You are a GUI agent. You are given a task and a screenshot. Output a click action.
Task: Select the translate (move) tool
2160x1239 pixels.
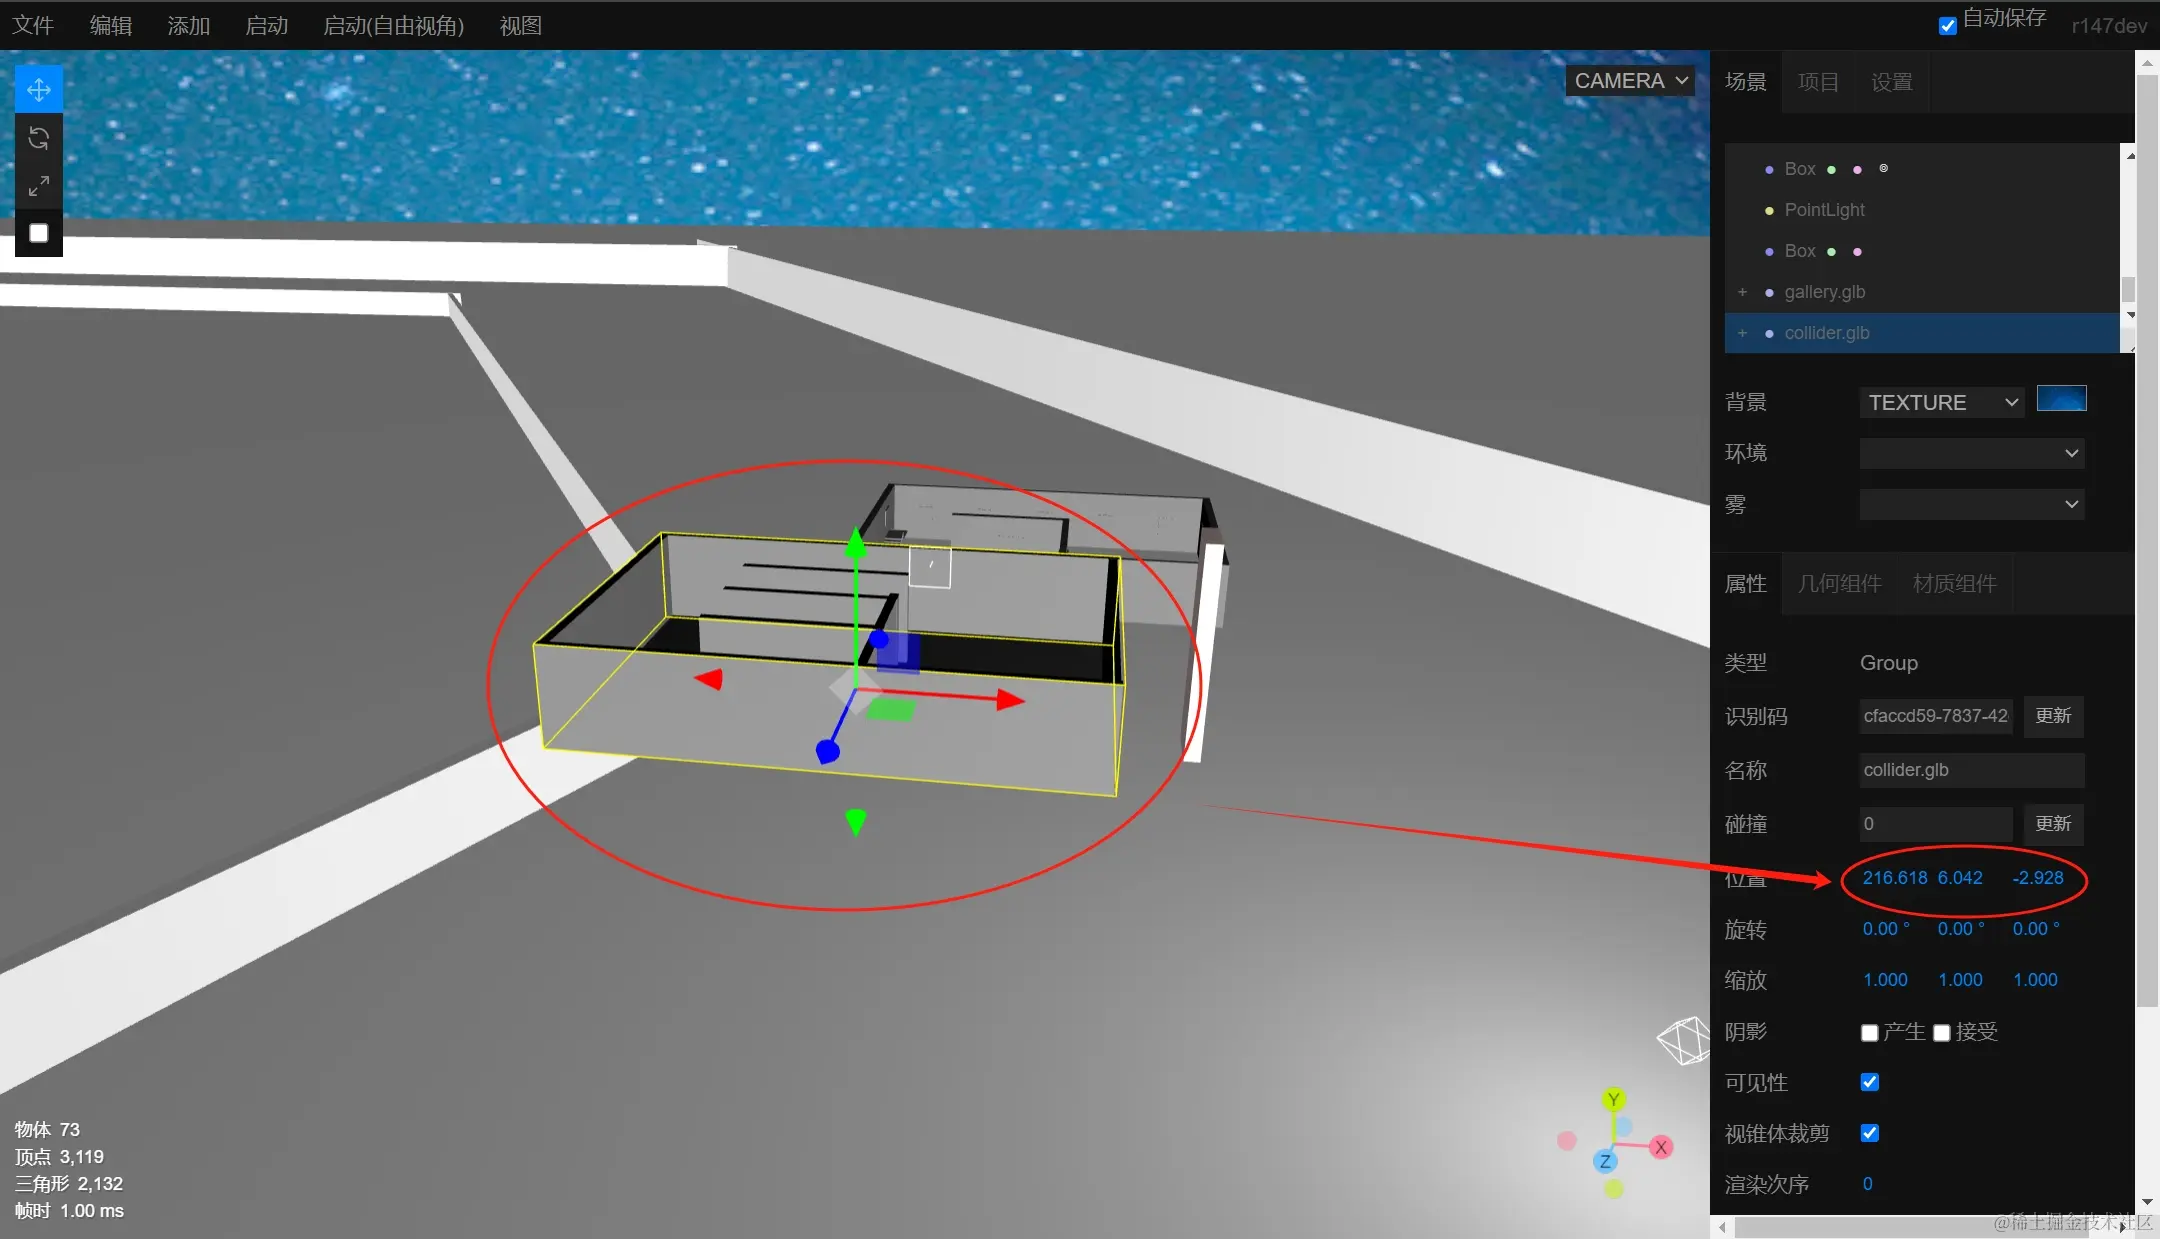click(39, 90)
